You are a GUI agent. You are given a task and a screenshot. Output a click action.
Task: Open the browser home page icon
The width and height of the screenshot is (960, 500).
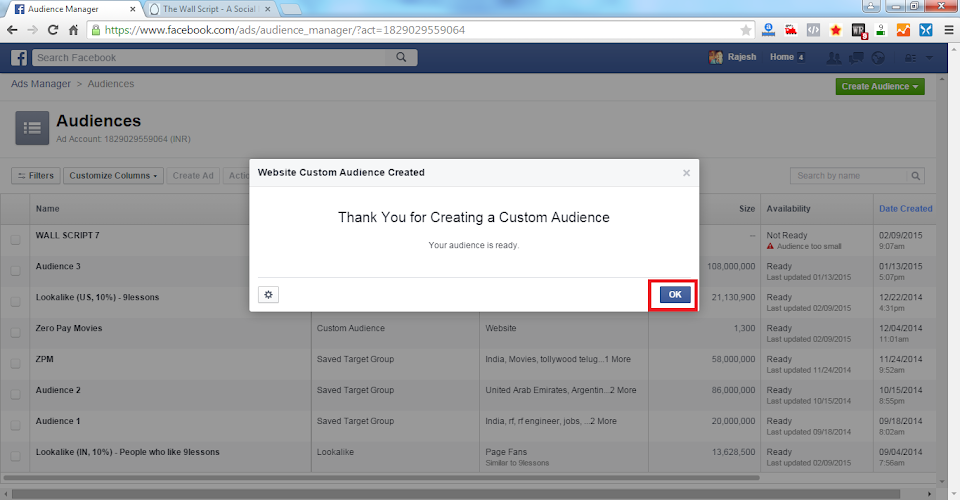click(x=73, y=30)
